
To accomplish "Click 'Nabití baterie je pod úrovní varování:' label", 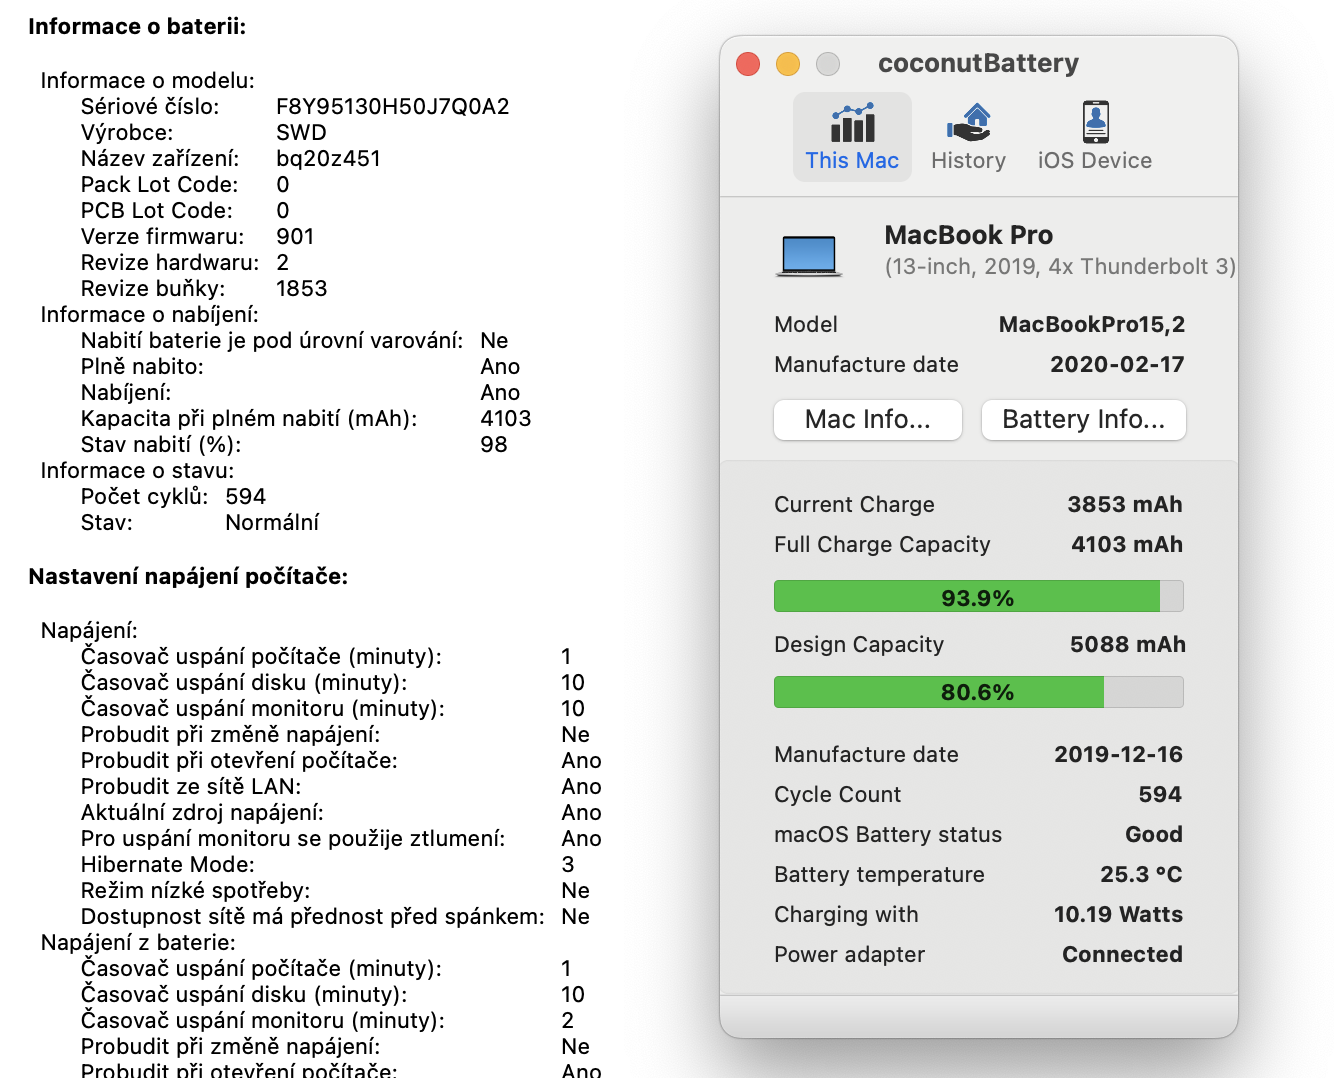I will pyautogui.click(x=272, y=341).
